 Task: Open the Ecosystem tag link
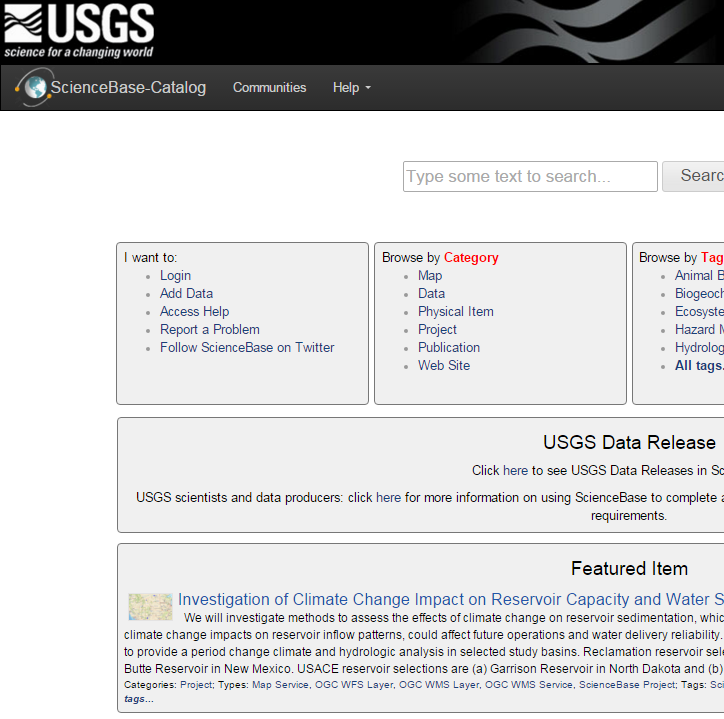pyautogui.click(x=699, y=312)
